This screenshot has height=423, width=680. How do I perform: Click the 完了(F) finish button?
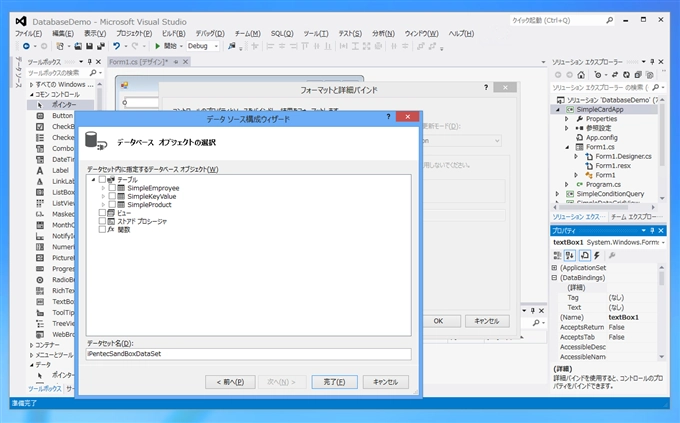[334, 382]
